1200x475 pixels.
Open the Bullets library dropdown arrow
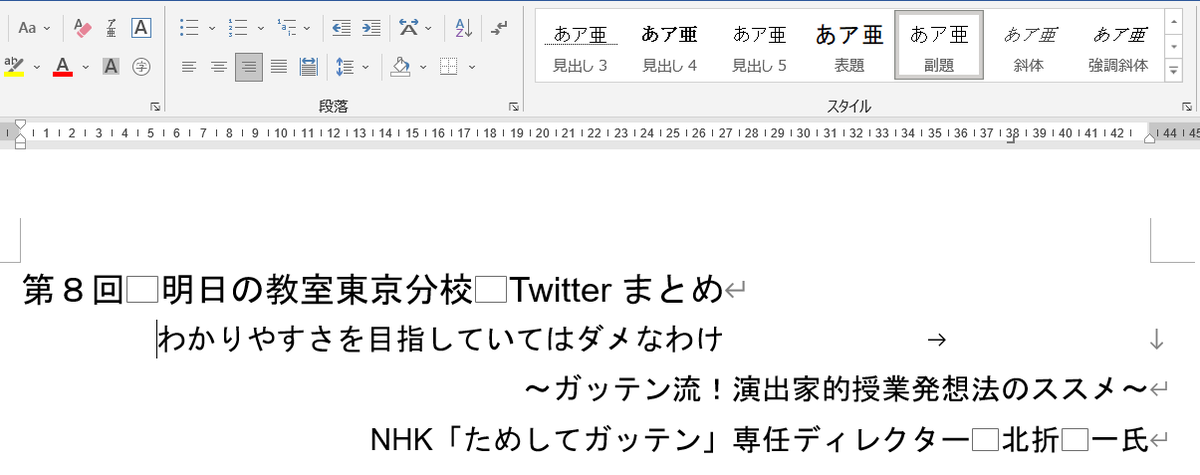pyautogui.click(x=211, y=27)
